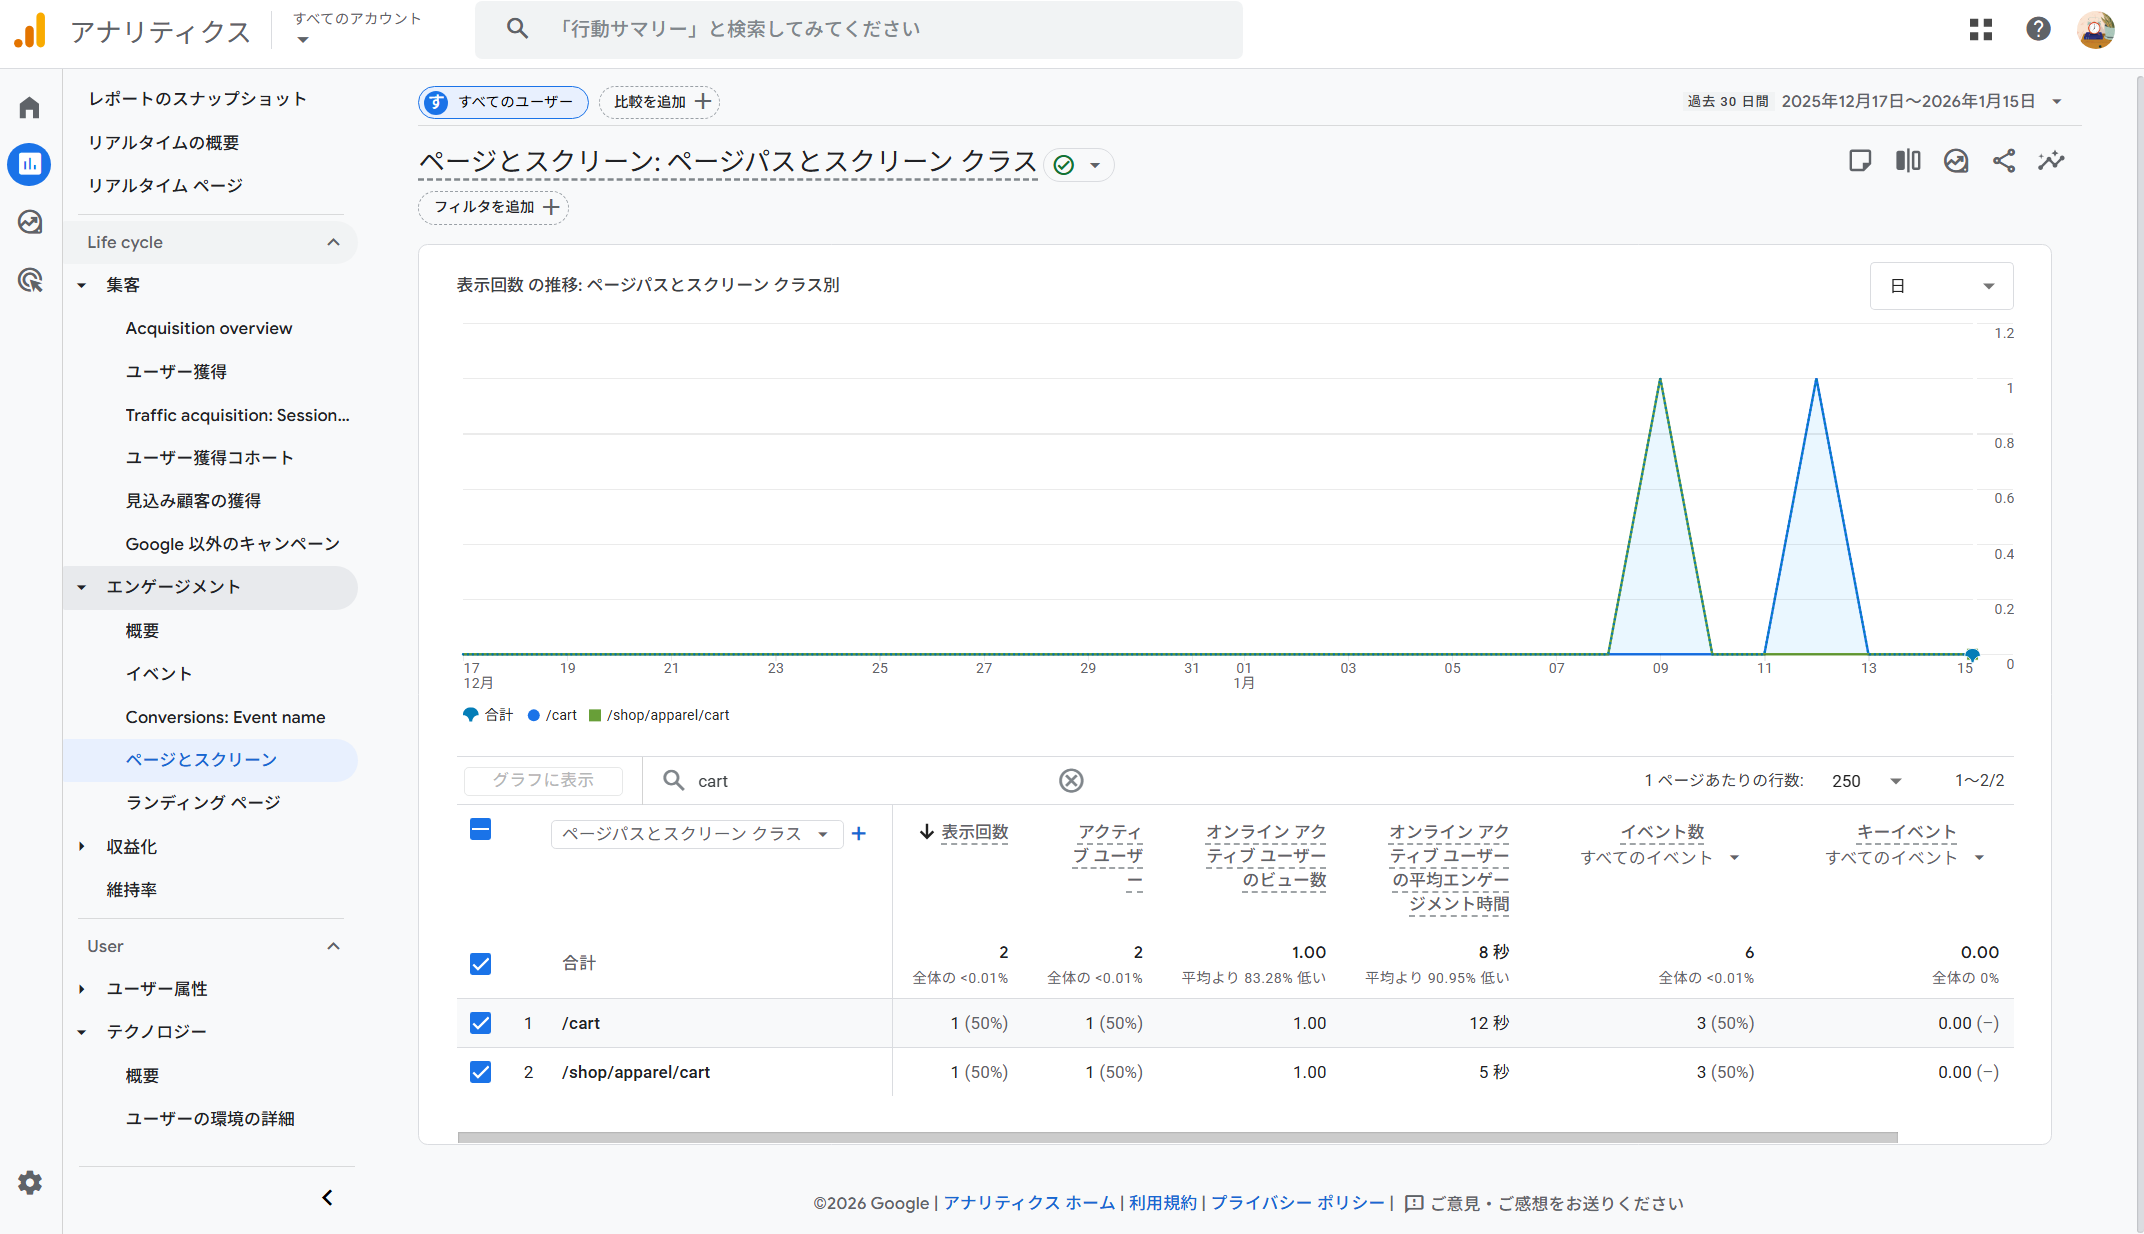2144x1234 pixels.
Task: Uncheck the /cart row checkbox
Action: (x=480, y=1023)
